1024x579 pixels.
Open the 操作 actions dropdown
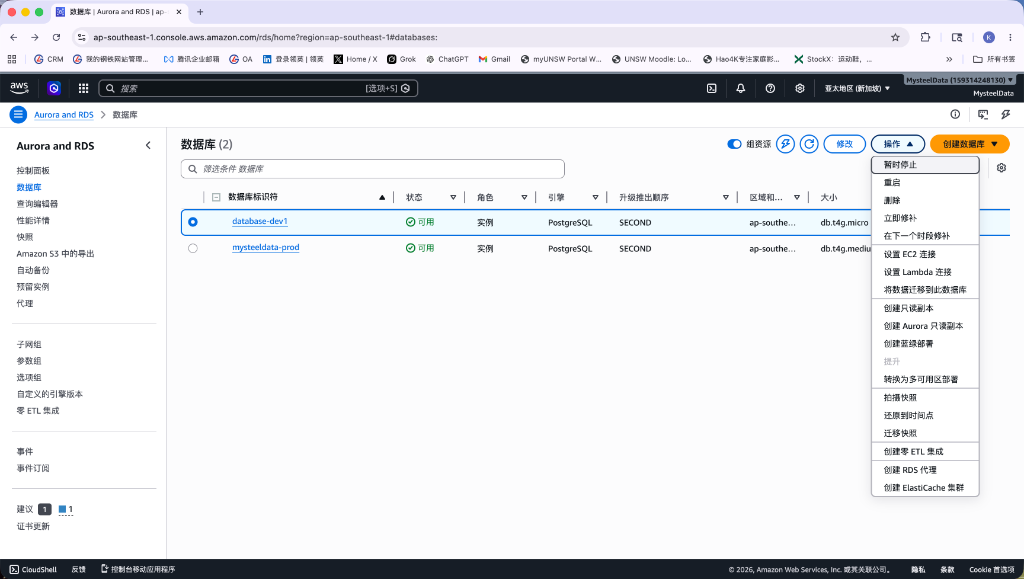click(x=898, y=144)
